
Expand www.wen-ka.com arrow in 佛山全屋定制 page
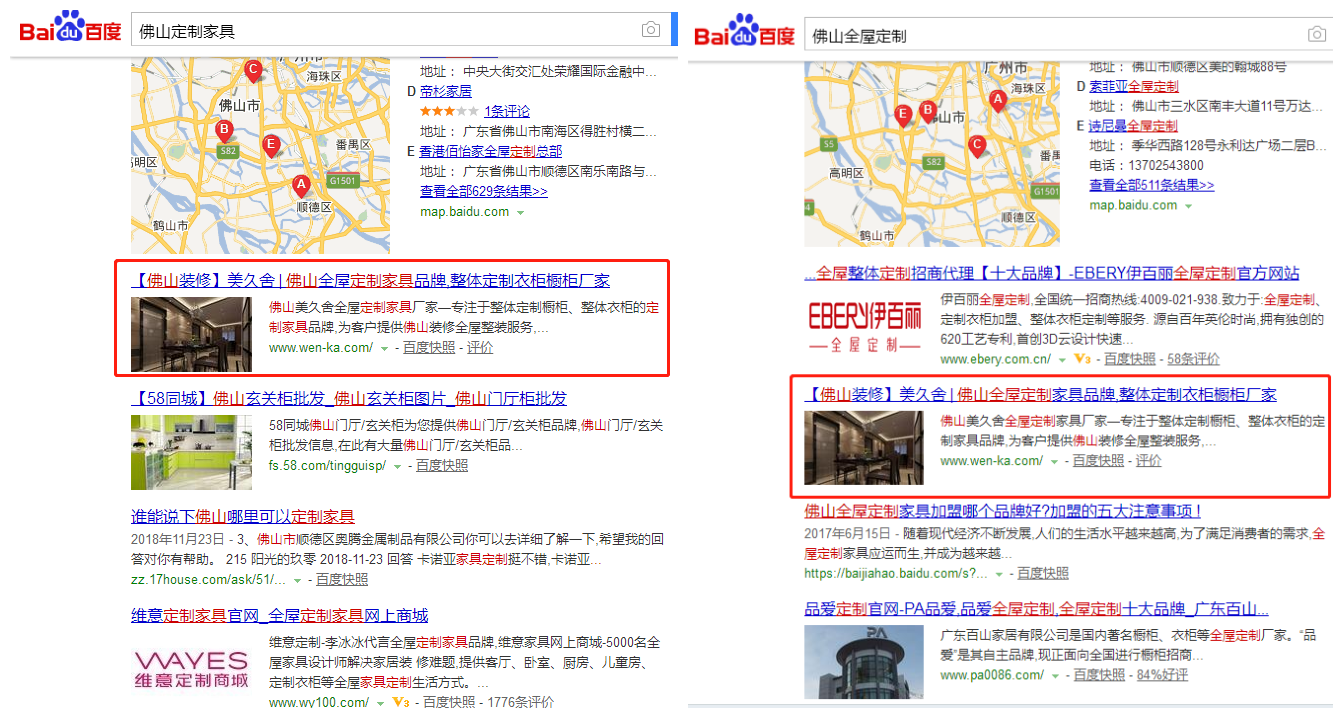point(1054,462)
